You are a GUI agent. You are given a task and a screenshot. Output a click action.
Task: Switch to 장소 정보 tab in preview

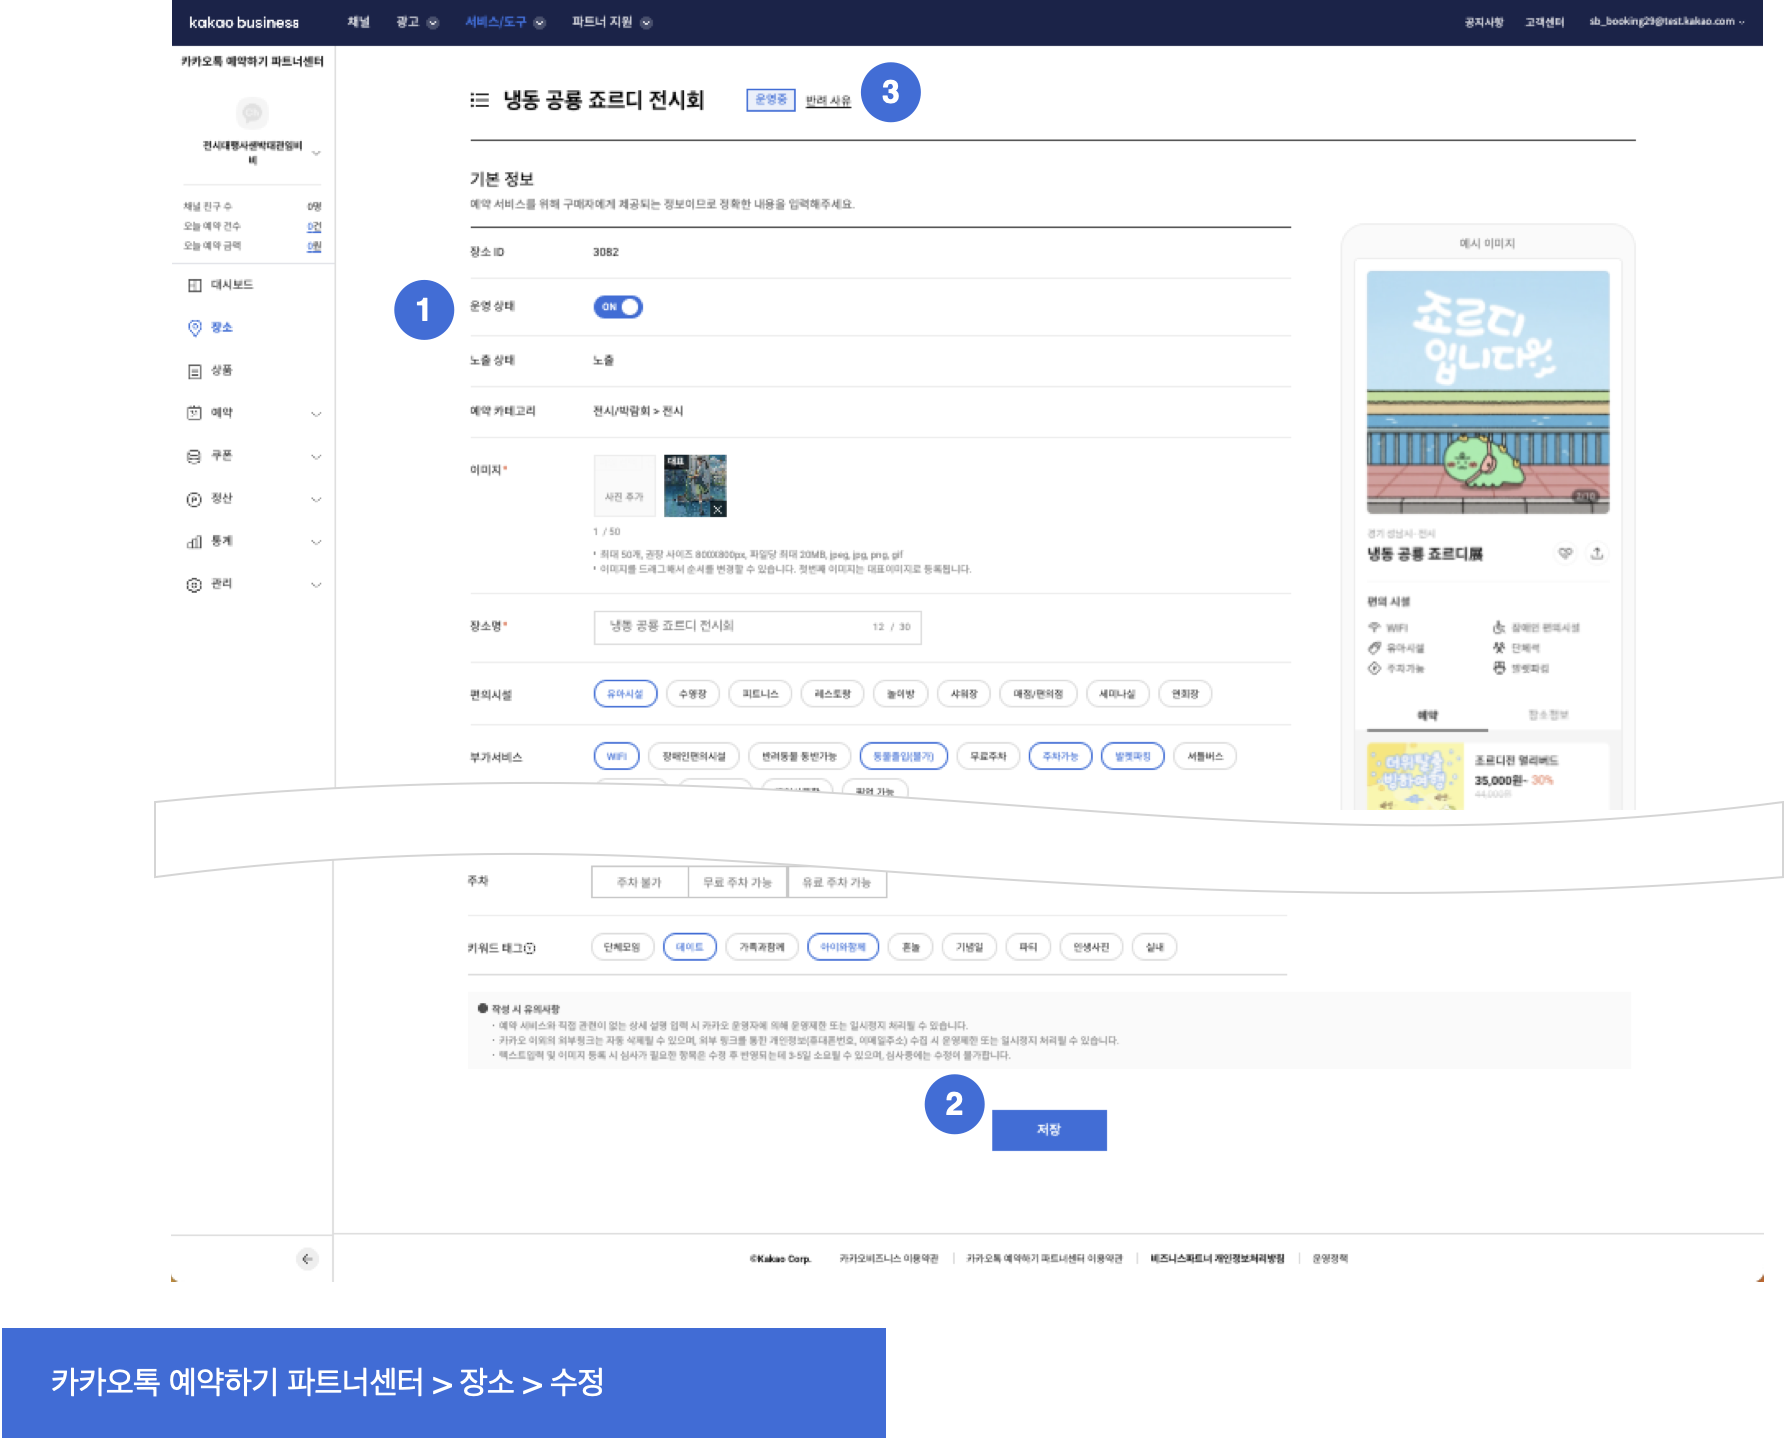(1548, 715)
